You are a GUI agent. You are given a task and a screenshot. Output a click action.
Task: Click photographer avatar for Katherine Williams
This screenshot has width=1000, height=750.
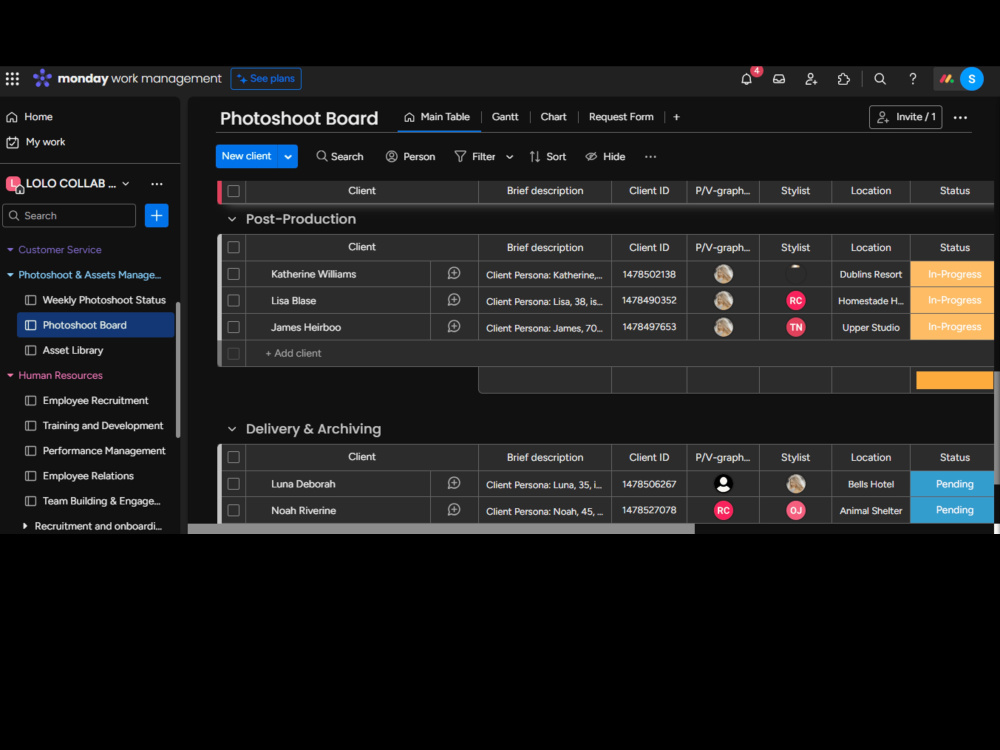723,274
